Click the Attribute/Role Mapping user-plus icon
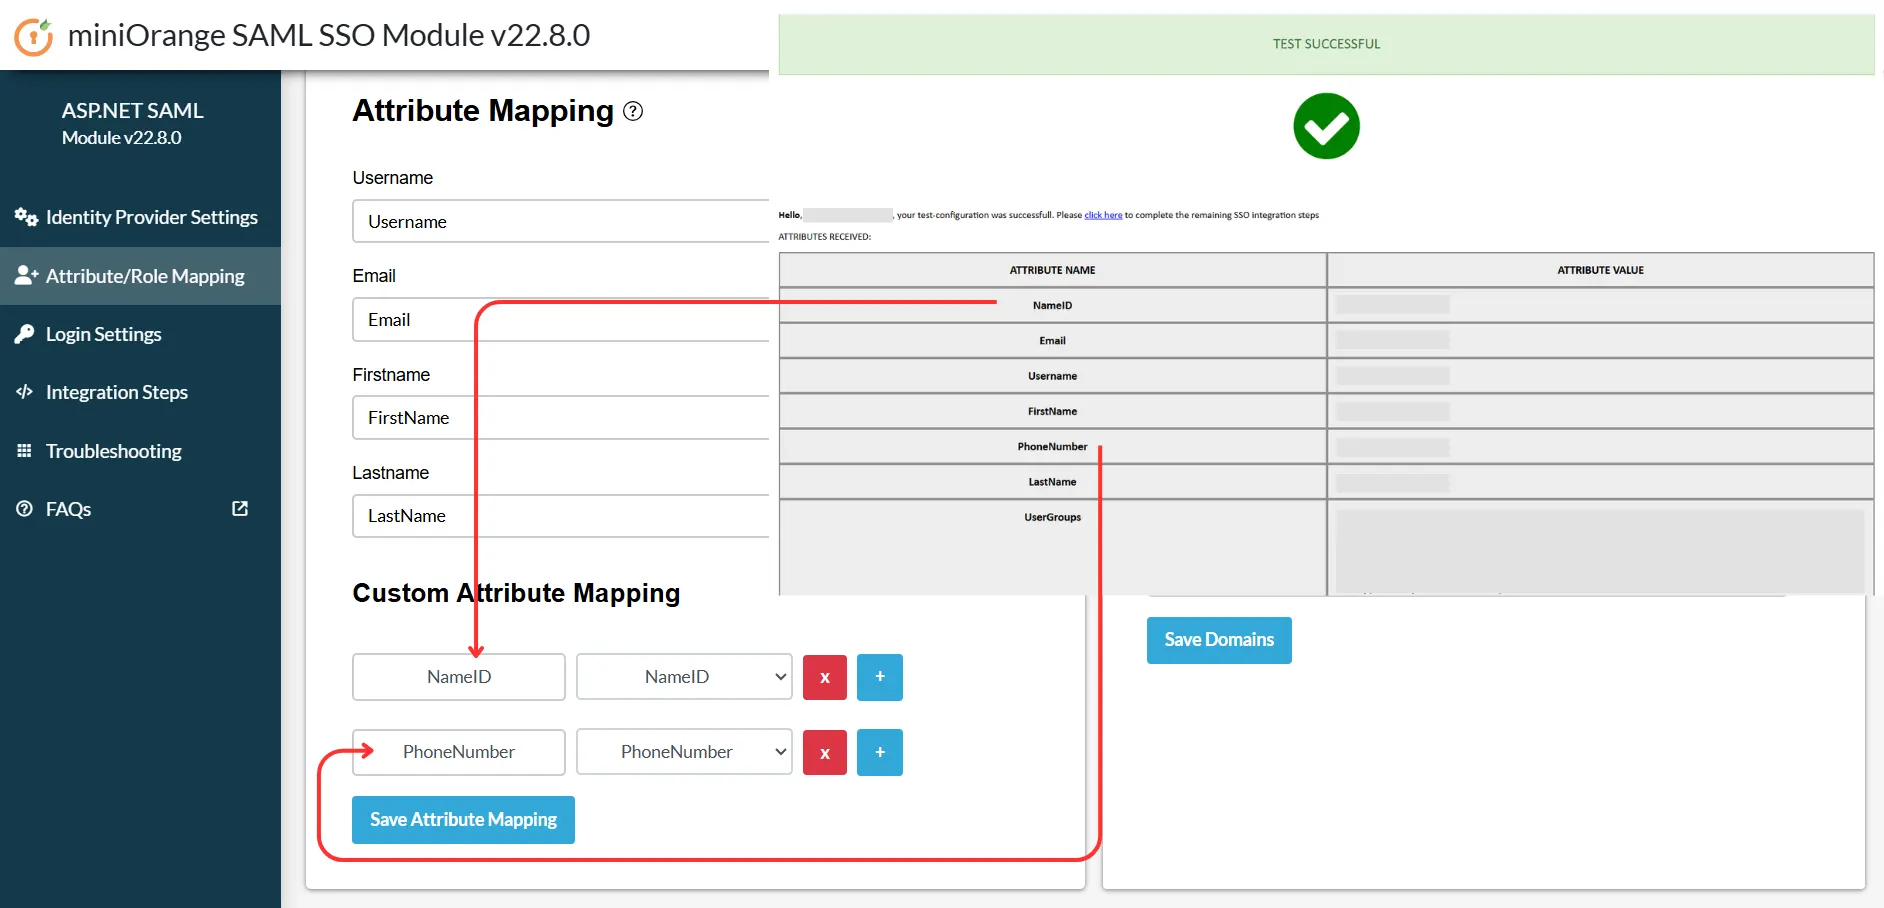The image size is (1884, 908). 26,275
